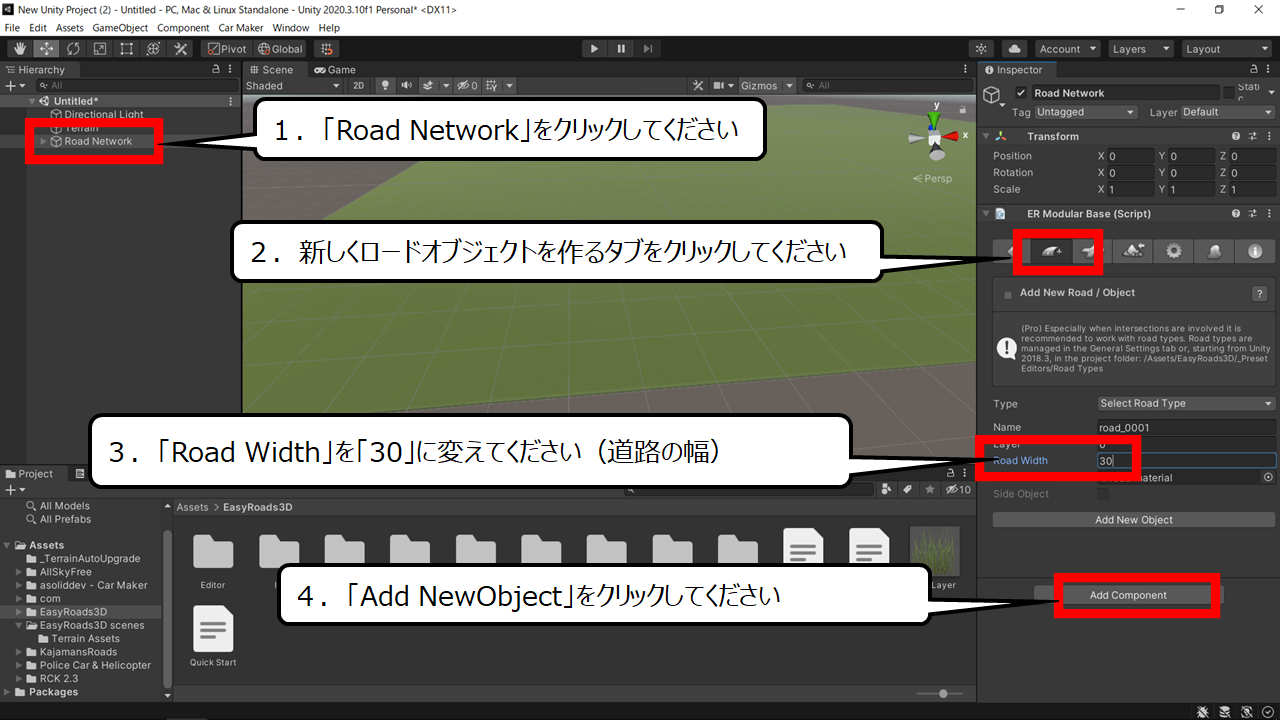Toggle the Hierarchy panel lock

pos(216,70)
